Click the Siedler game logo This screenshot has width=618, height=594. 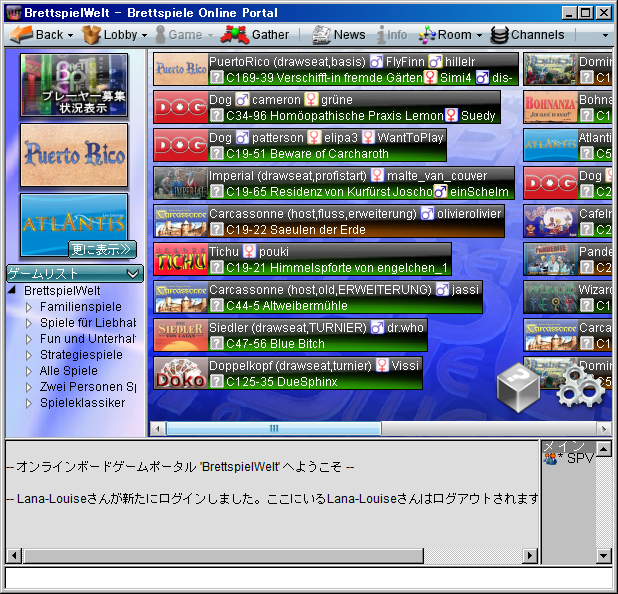tap(181, 335)
